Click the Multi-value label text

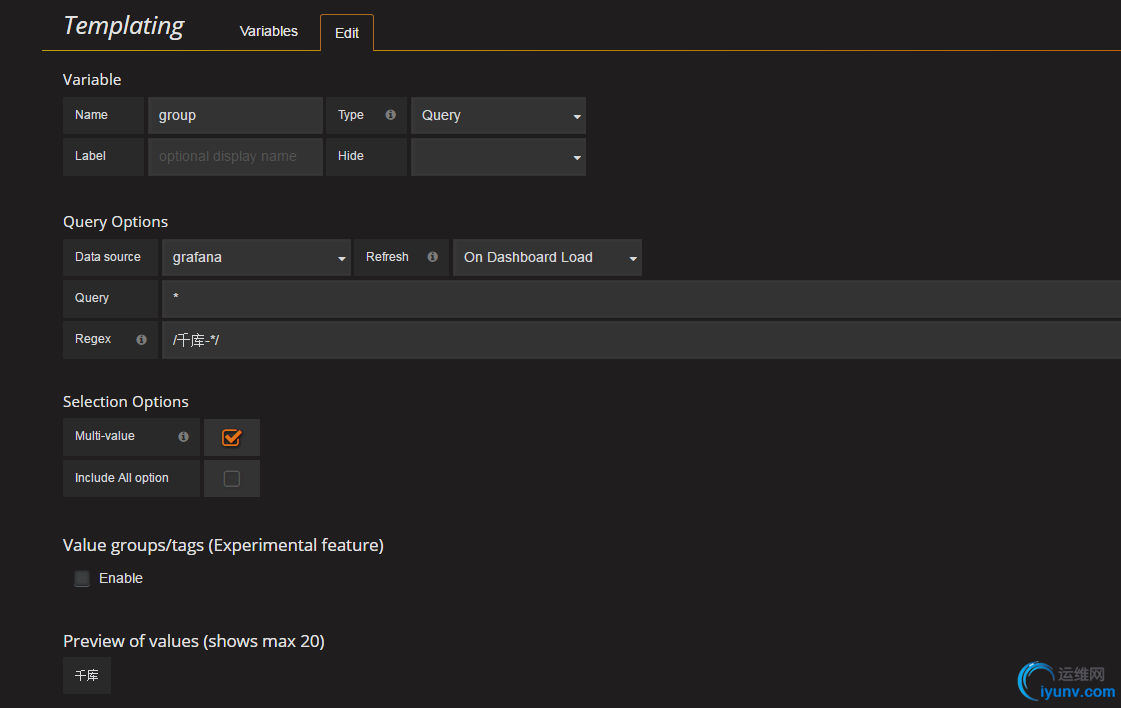point(105,436)
